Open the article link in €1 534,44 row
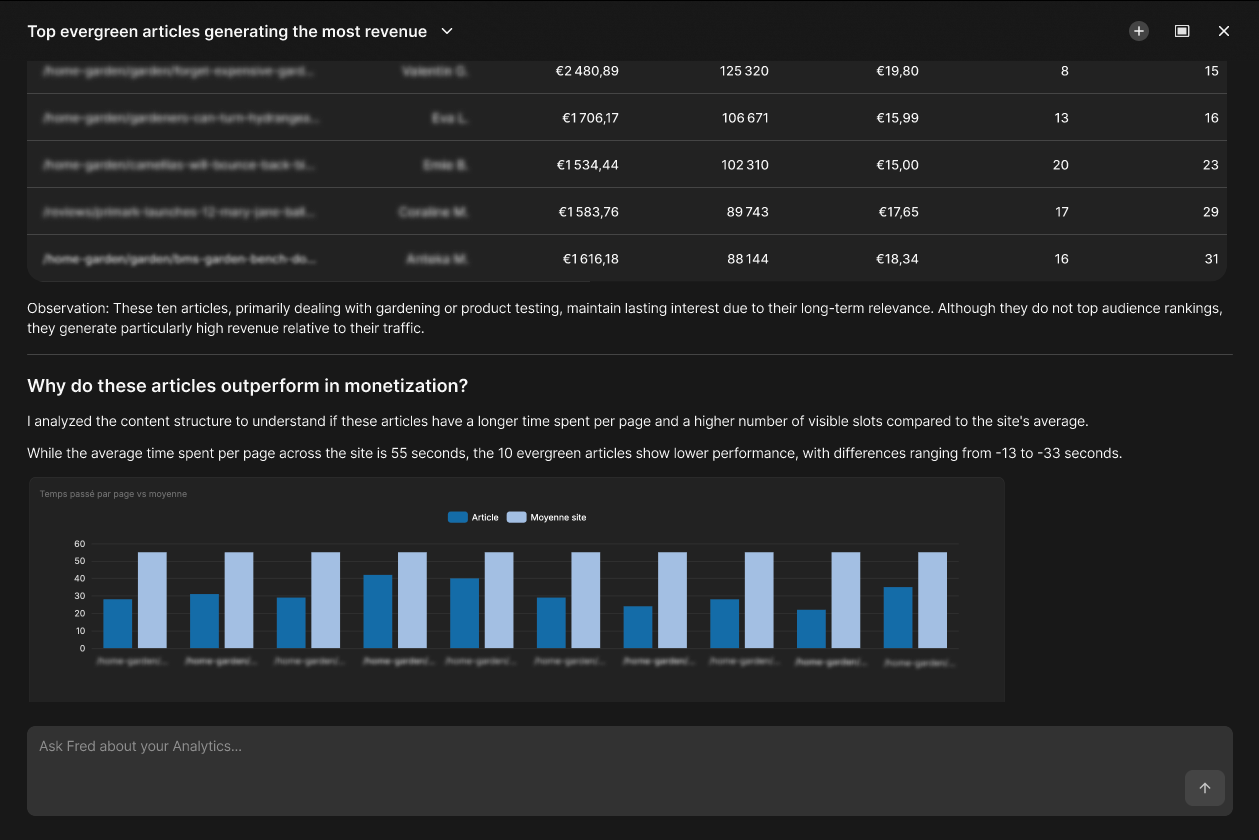Viewport: 1259px width, 840px height. click(x=180, y=165)
